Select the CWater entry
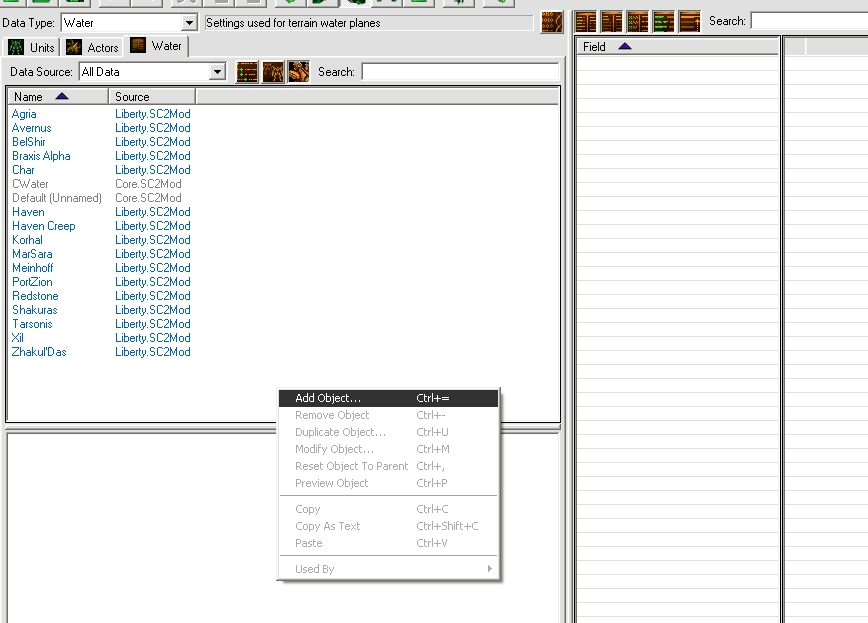The width and height of the screenshot is (868, 623). [30, 184]
